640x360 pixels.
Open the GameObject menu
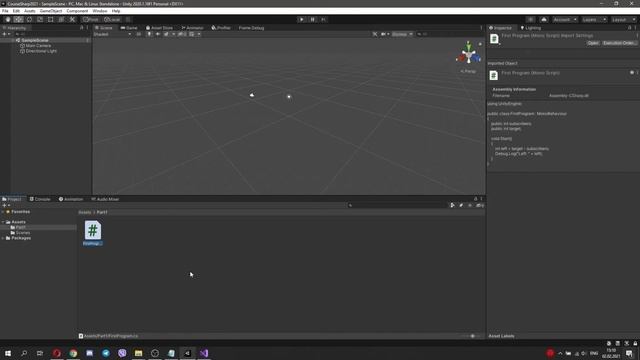(x=51, y=11)
